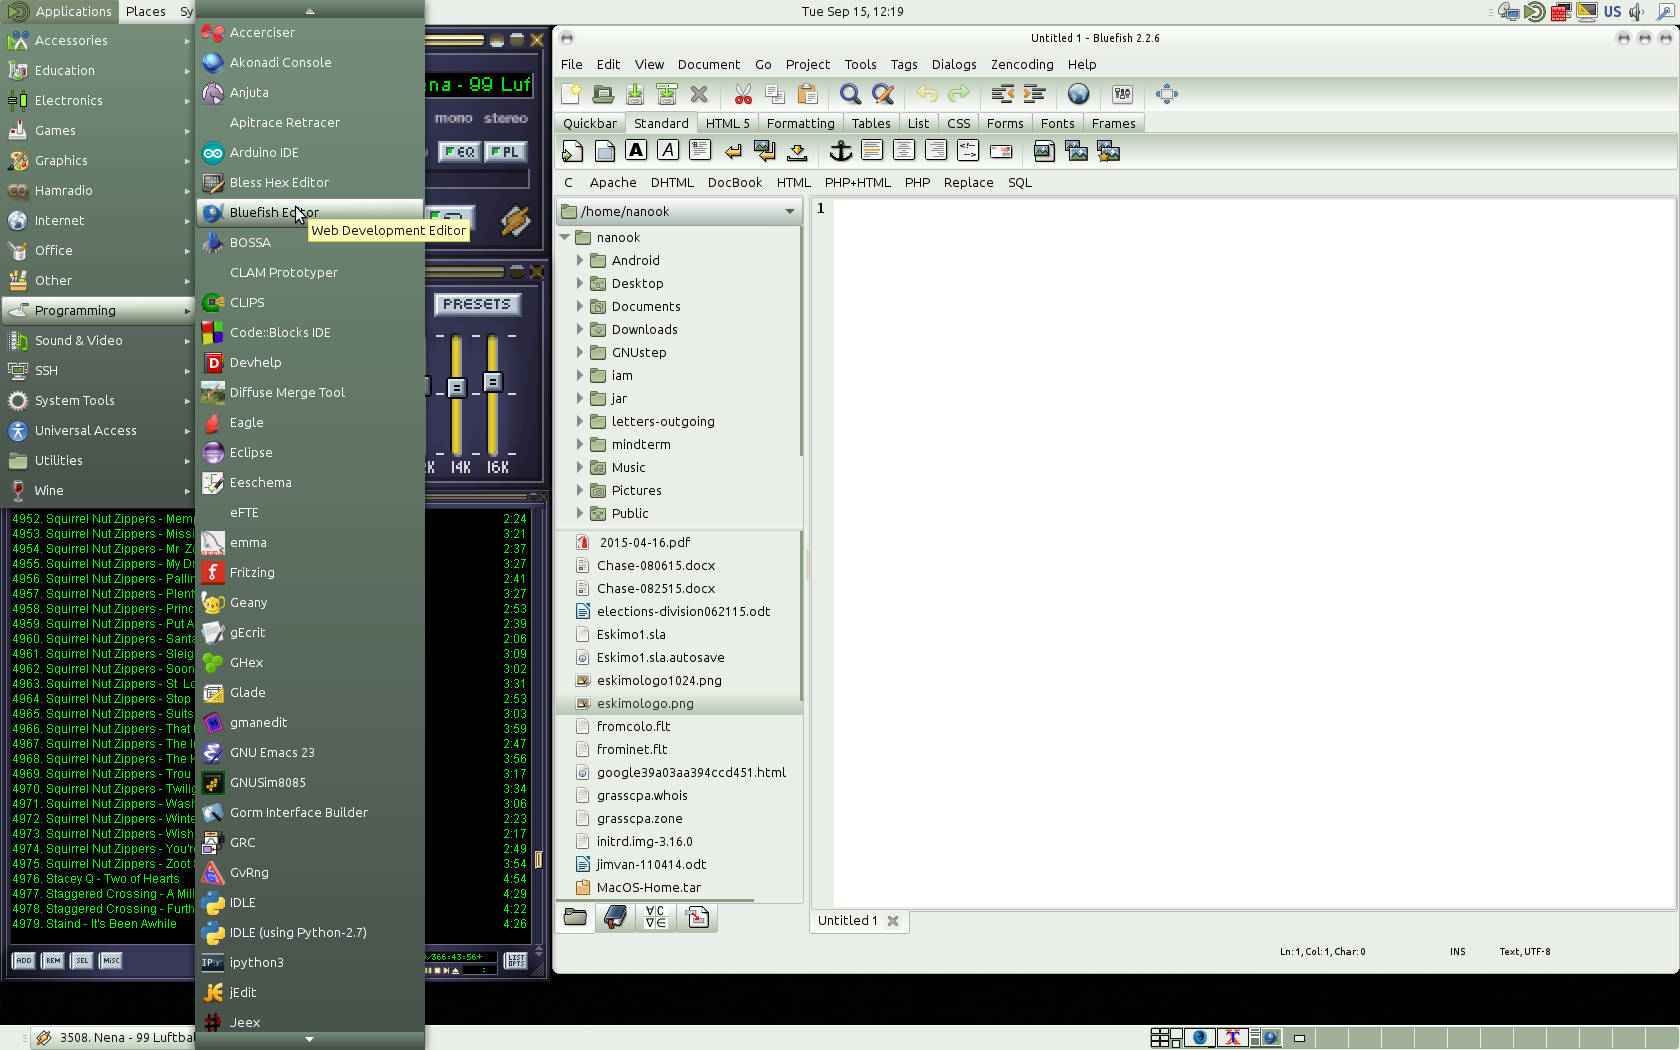
Task: Click the Save file icon
Action: pos(635,94)
